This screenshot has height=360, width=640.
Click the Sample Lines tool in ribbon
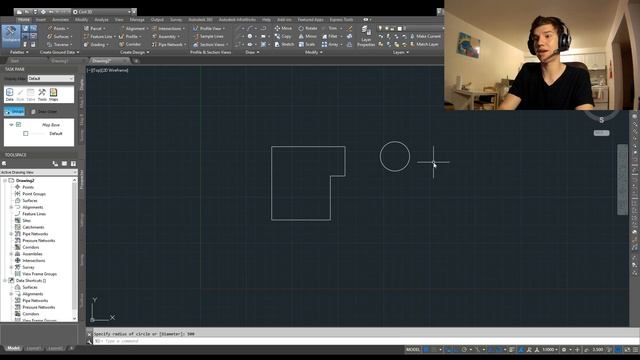tap(208, 36)
